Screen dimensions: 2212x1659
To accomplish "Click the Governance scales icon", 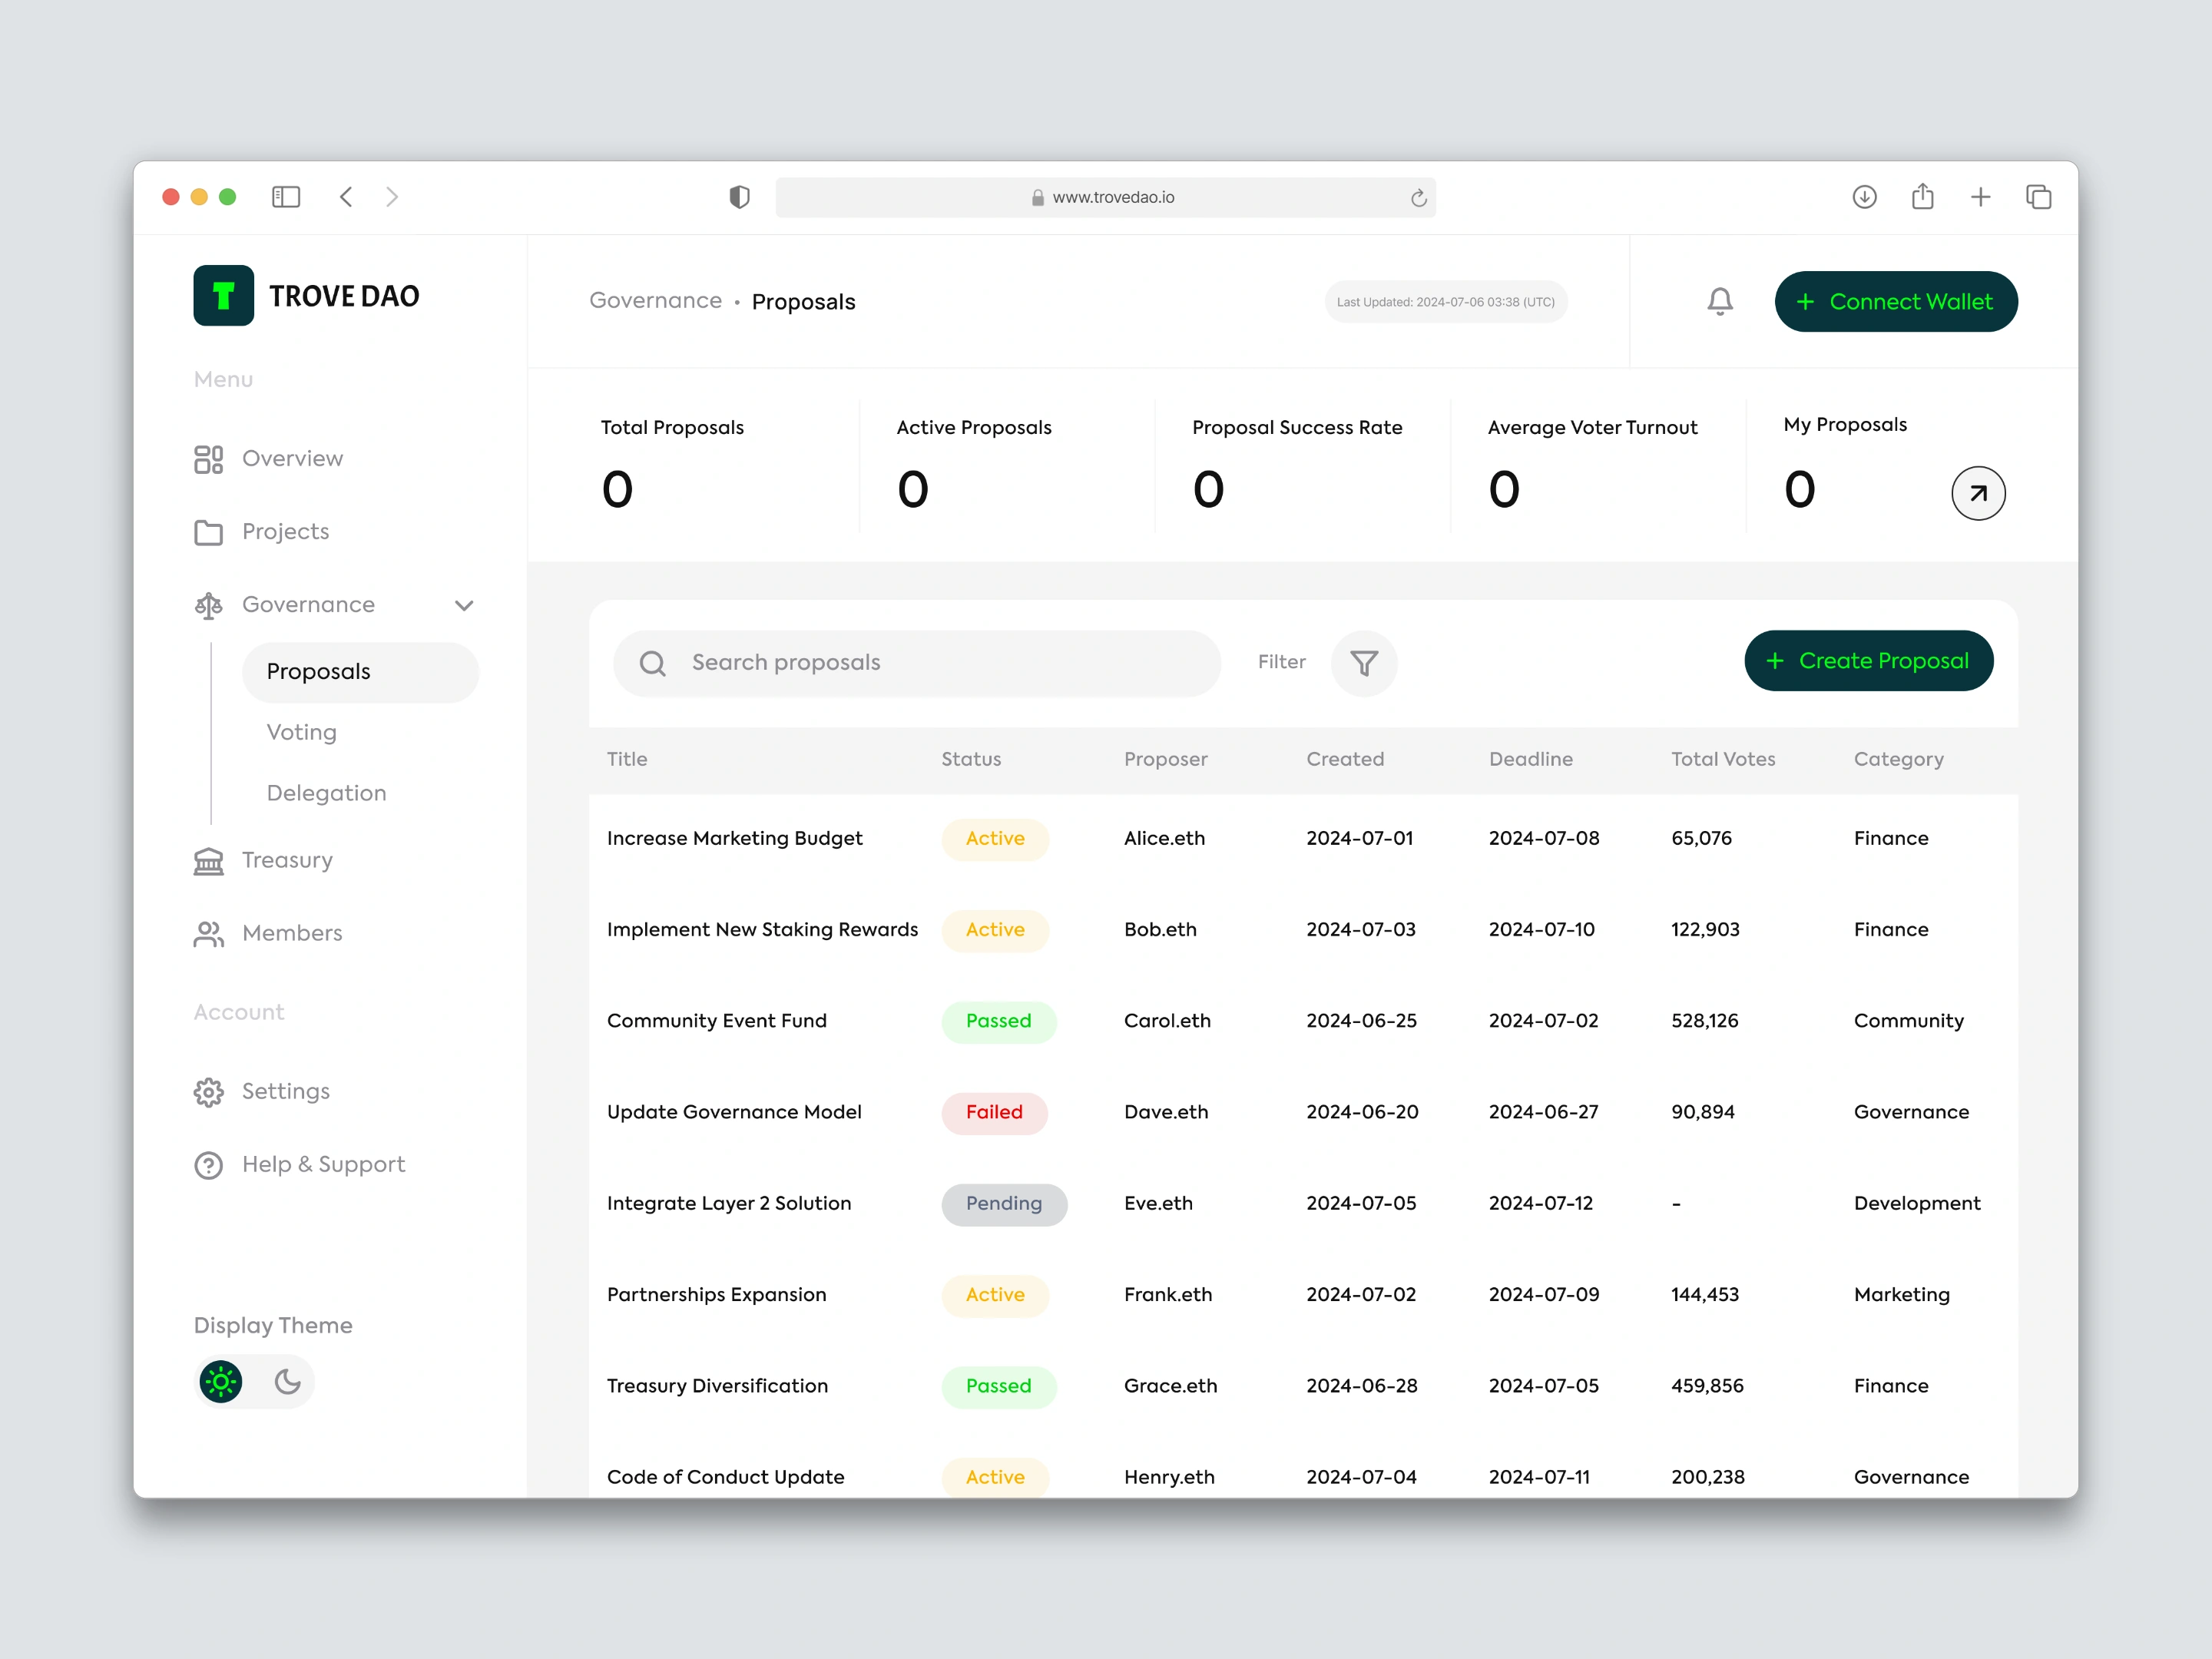I will point(208,605).
